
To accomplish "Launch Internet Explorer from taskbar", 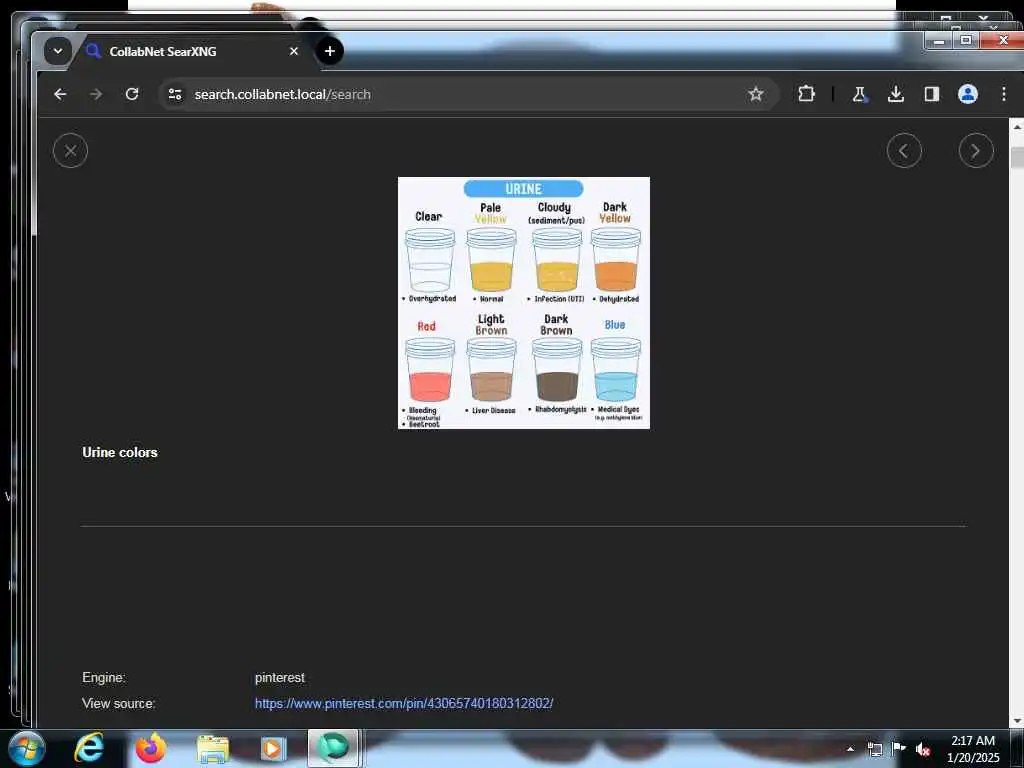I will (89, 748).
